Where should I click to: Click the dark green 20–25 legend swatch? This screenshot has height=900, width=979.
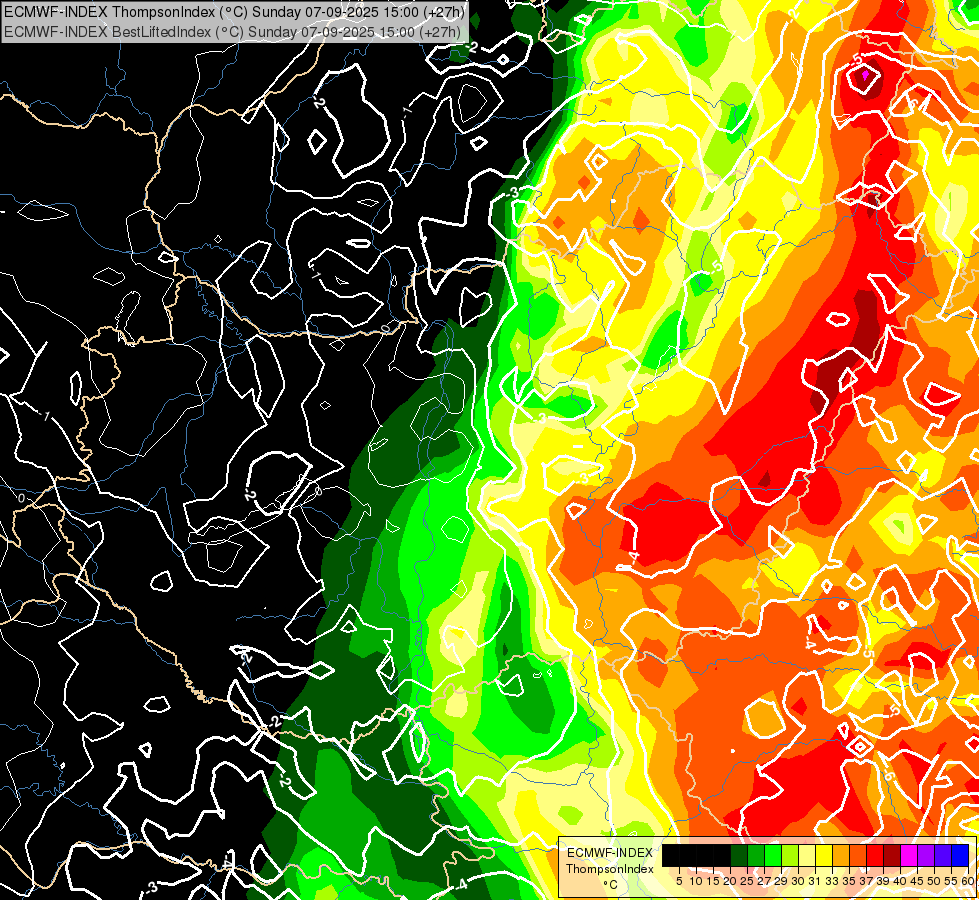pyautogui.click(x=739, y=855)
